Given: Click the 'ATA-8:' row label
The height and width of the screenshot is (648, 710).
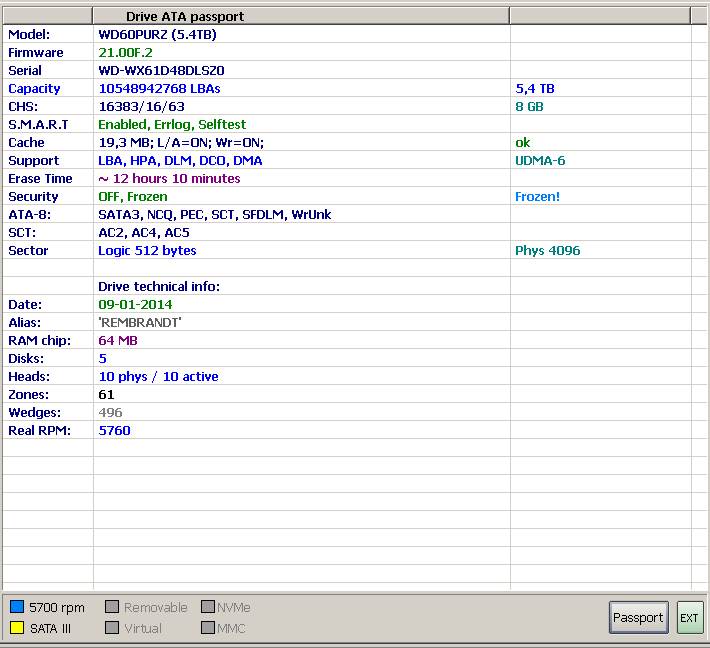Looking at the screenshot, I should 29,215.
